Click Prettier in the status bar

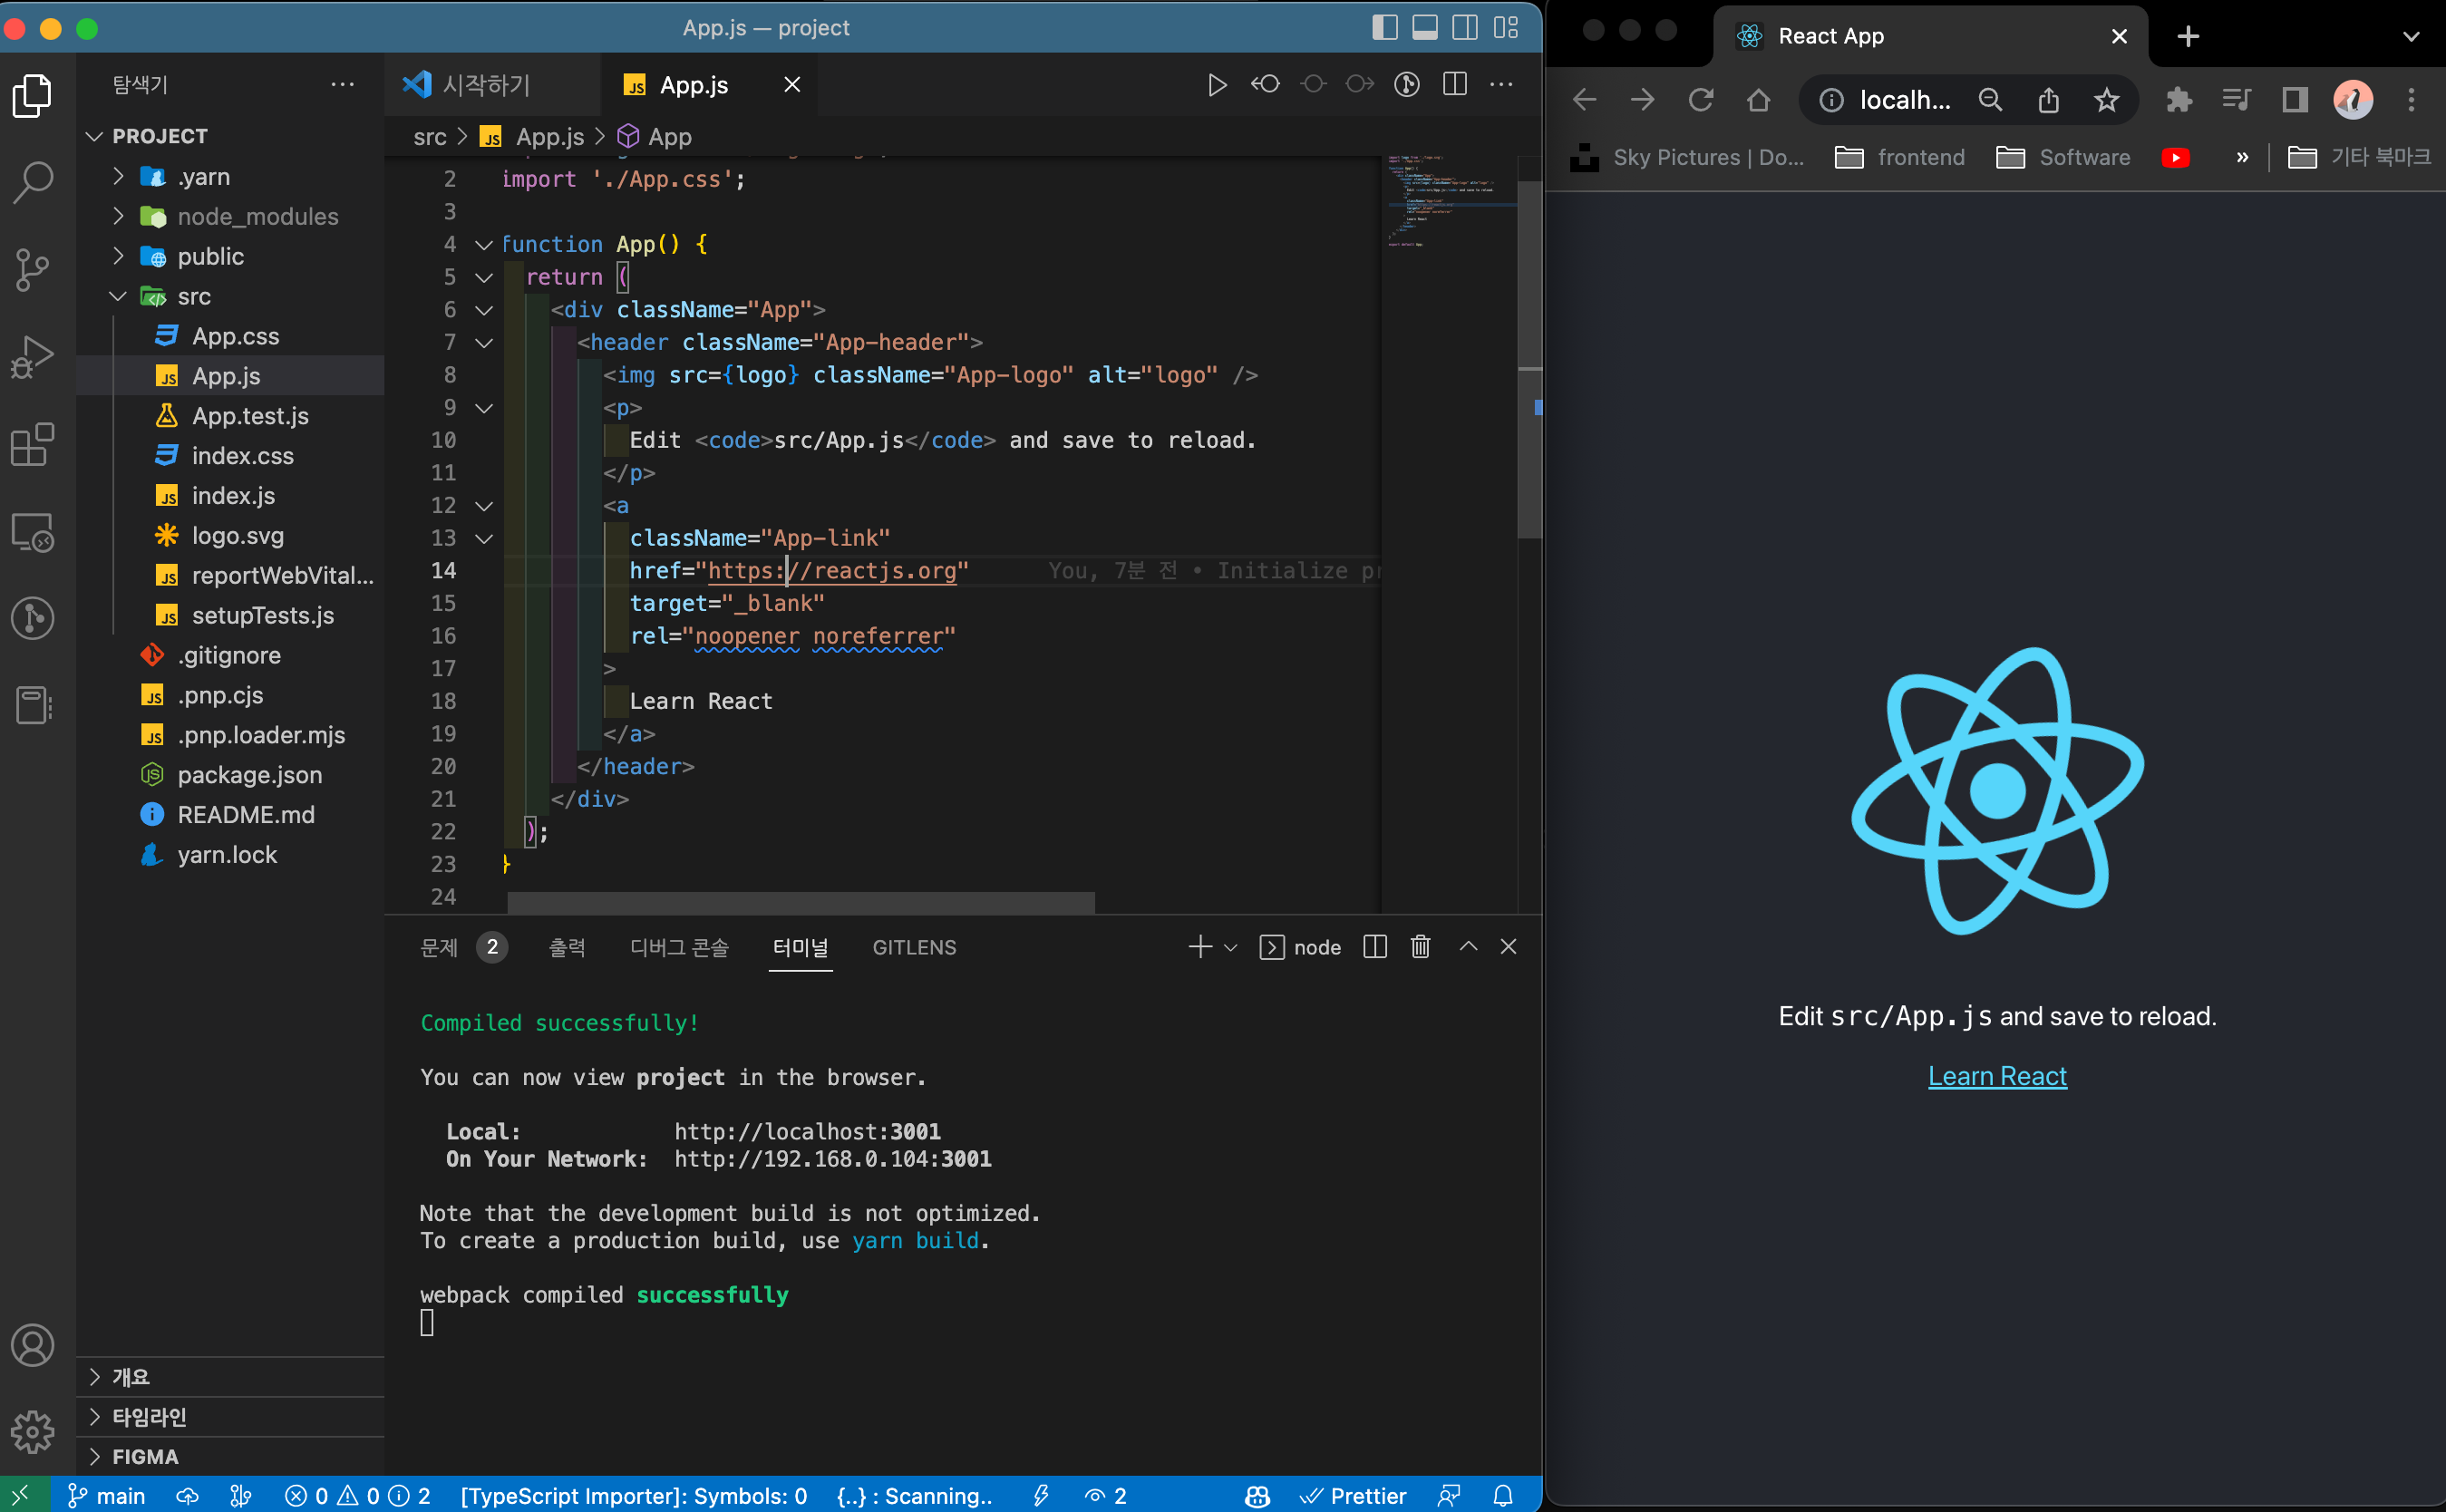[x=1353, y=1495]
